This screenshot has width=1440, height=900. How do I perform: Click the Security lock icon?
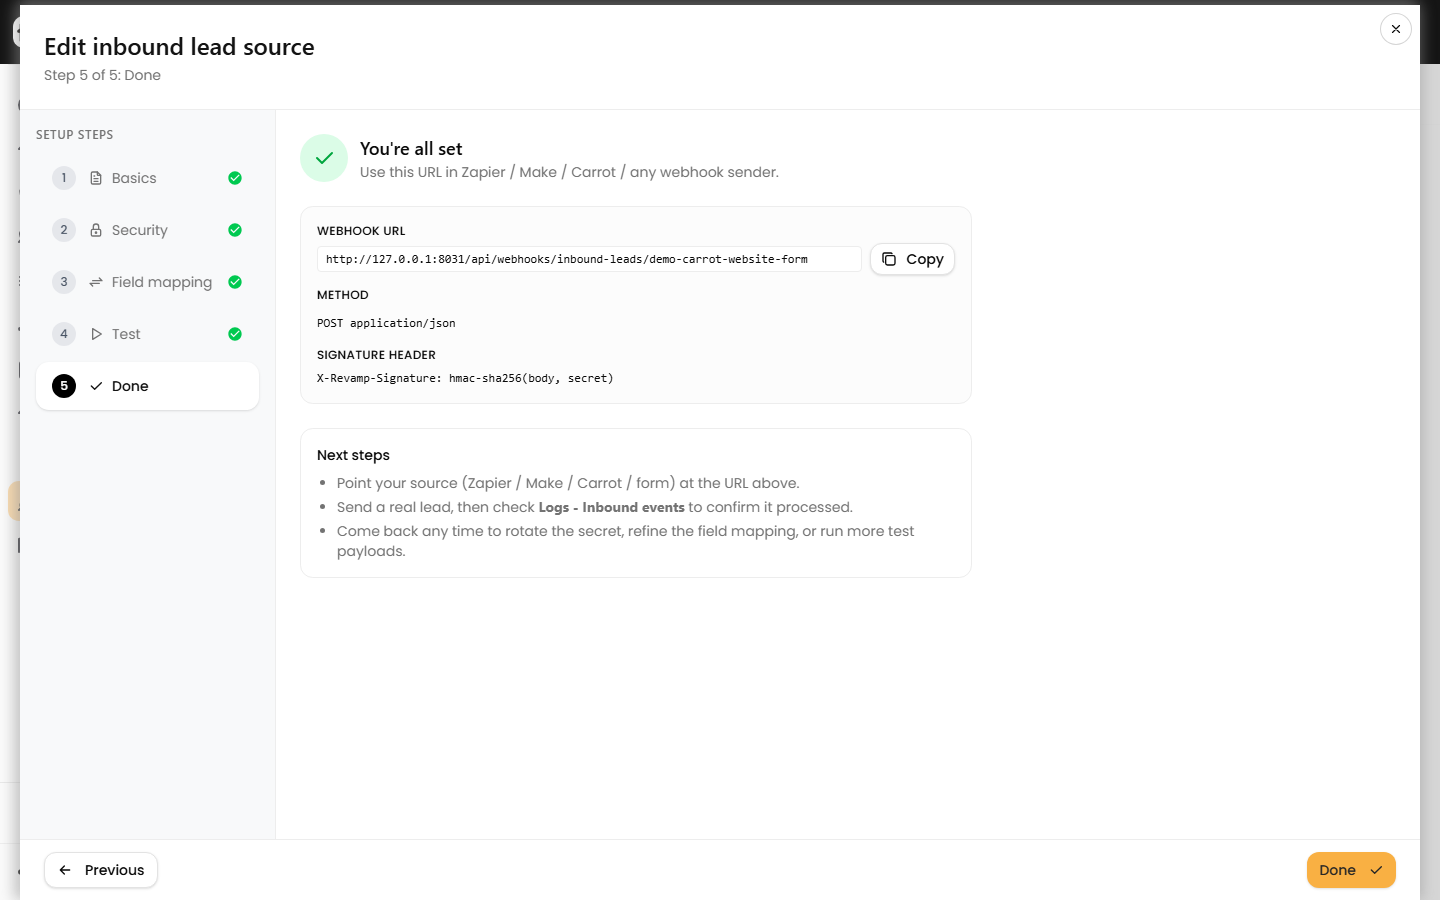tap(96, 230)
